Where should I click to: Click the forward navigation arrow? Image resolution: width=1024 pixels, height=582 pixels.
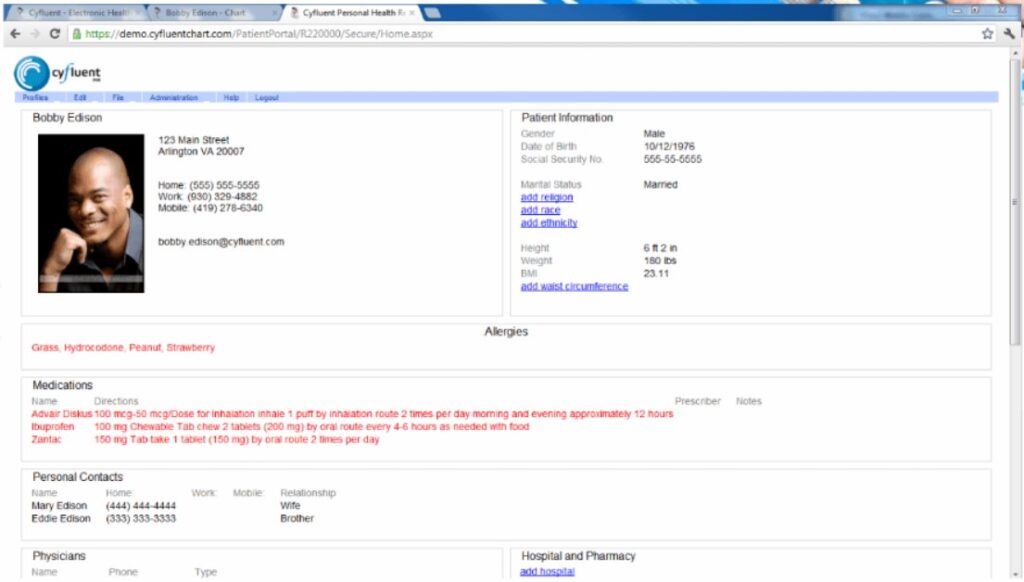(x=36, y=33)
